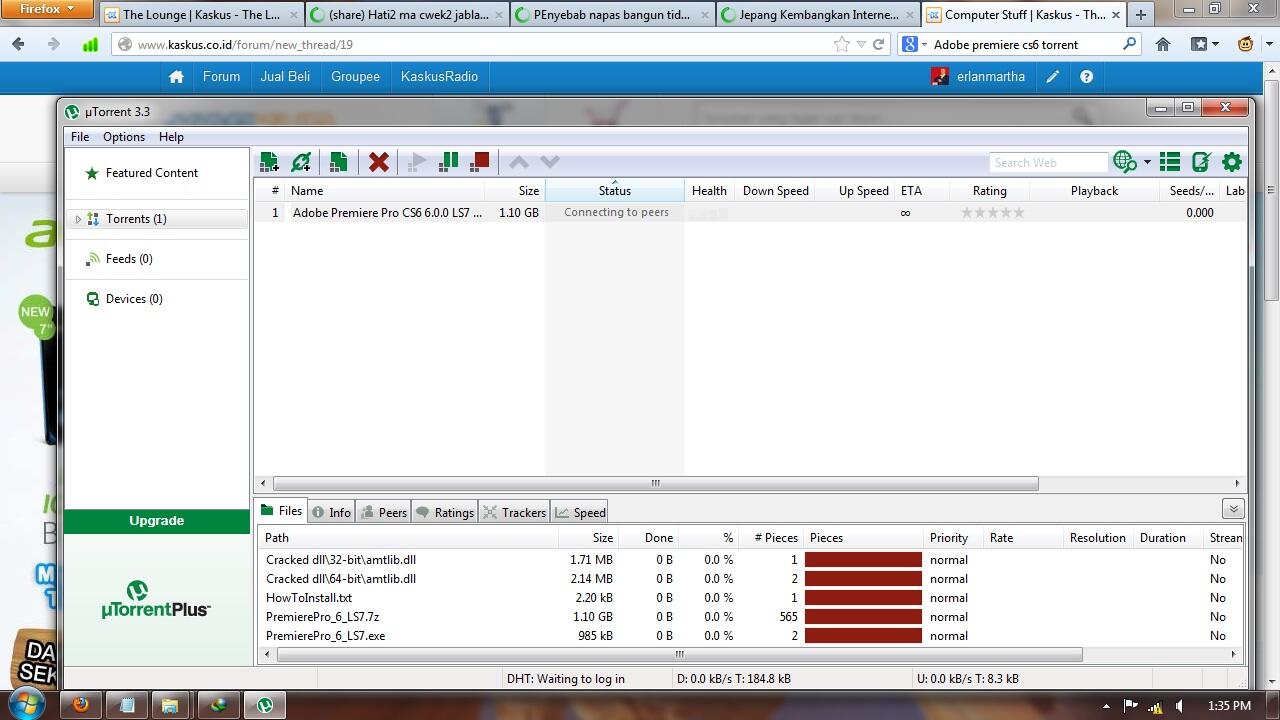Open the Help menu in uTorrent

pyautogui.click(x=171, y=137)
